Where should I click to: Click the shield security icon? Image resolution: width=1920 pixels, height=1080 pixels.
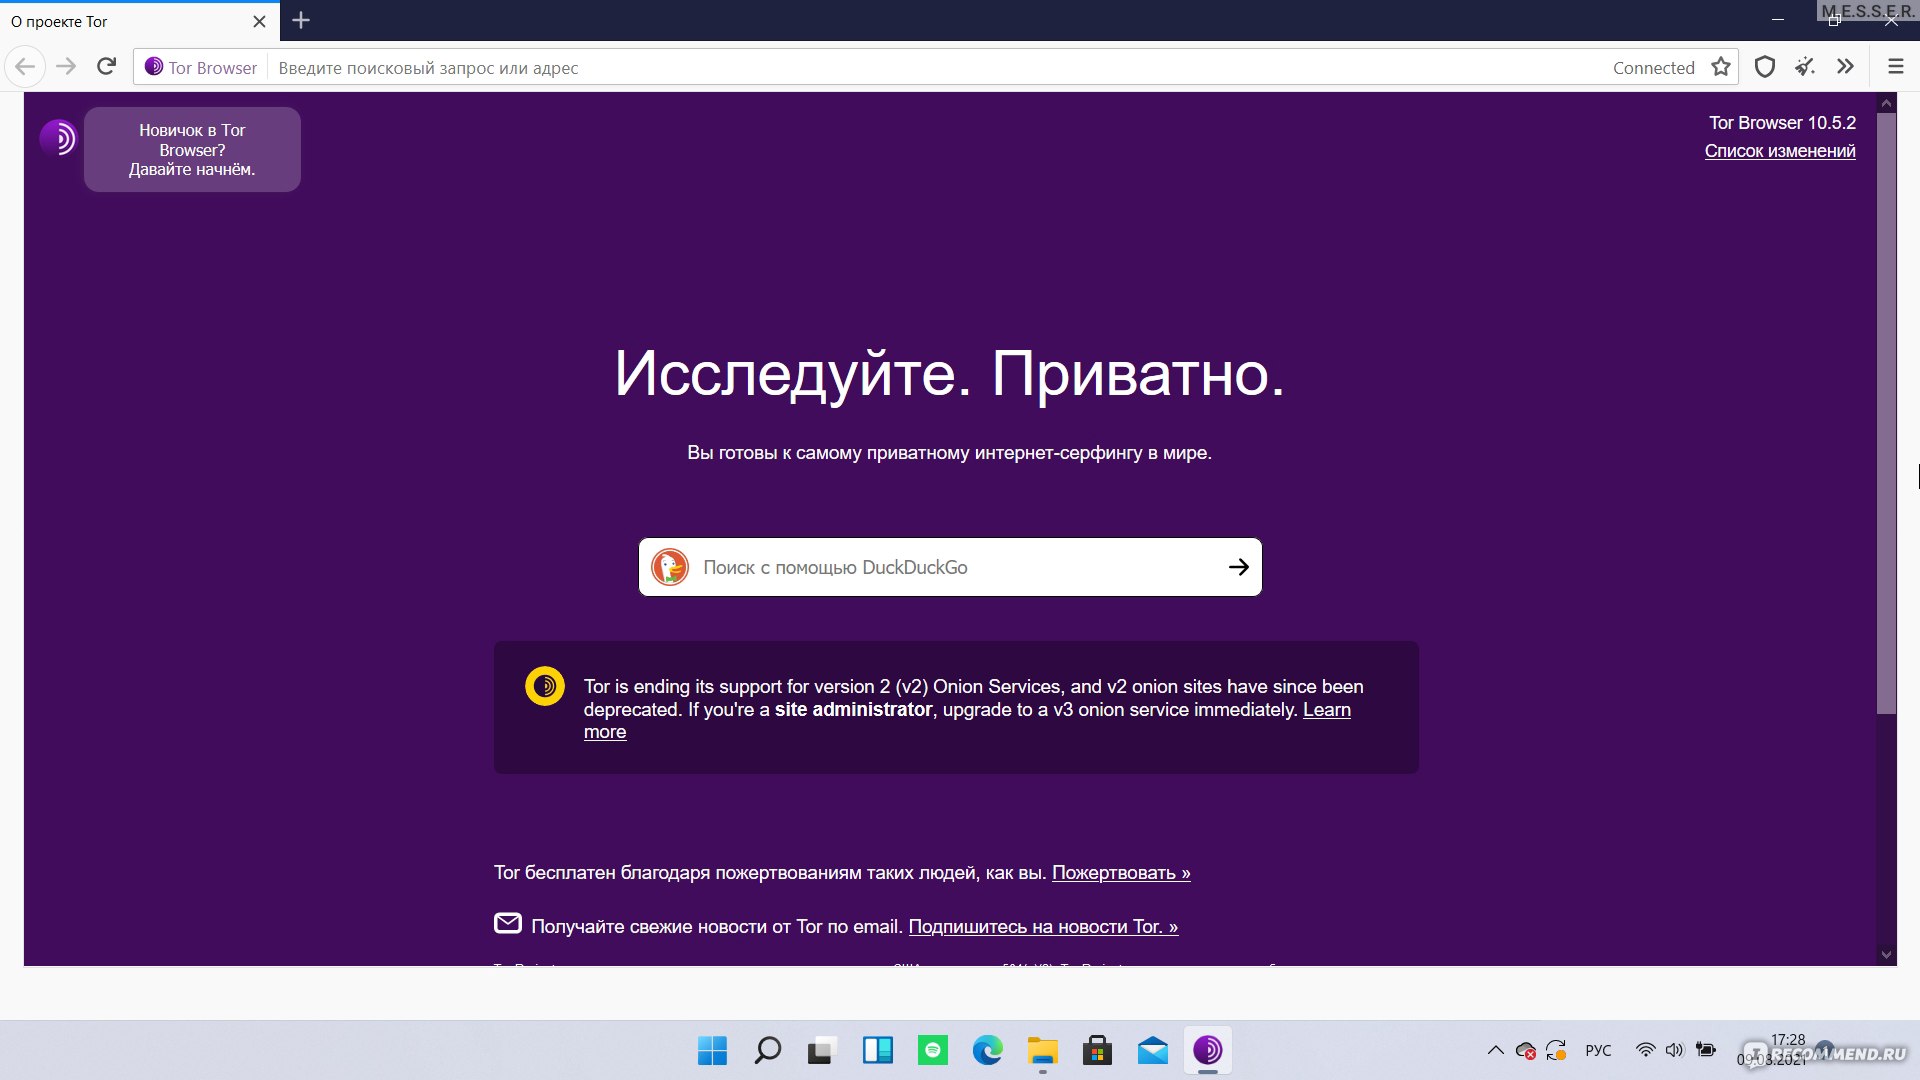coord(1764,66)
